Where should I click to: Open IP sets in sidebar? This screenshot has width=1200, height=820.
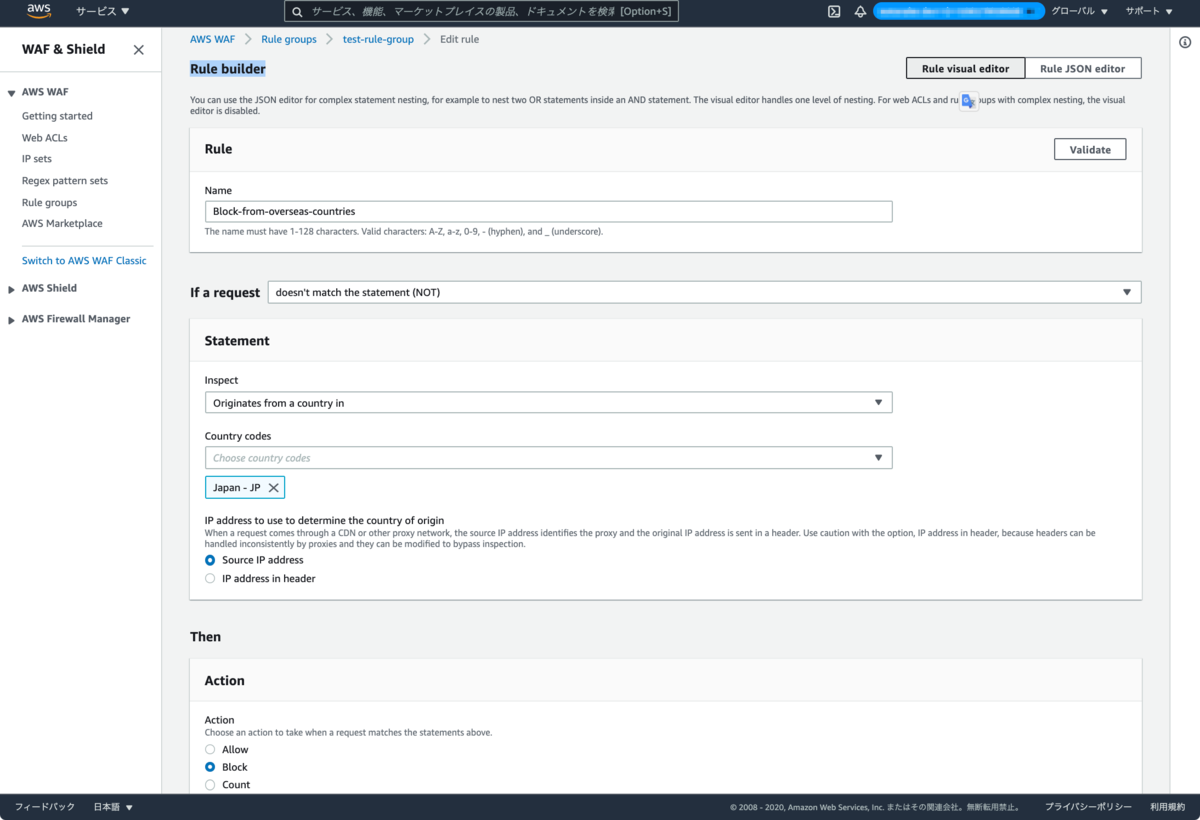37,159
